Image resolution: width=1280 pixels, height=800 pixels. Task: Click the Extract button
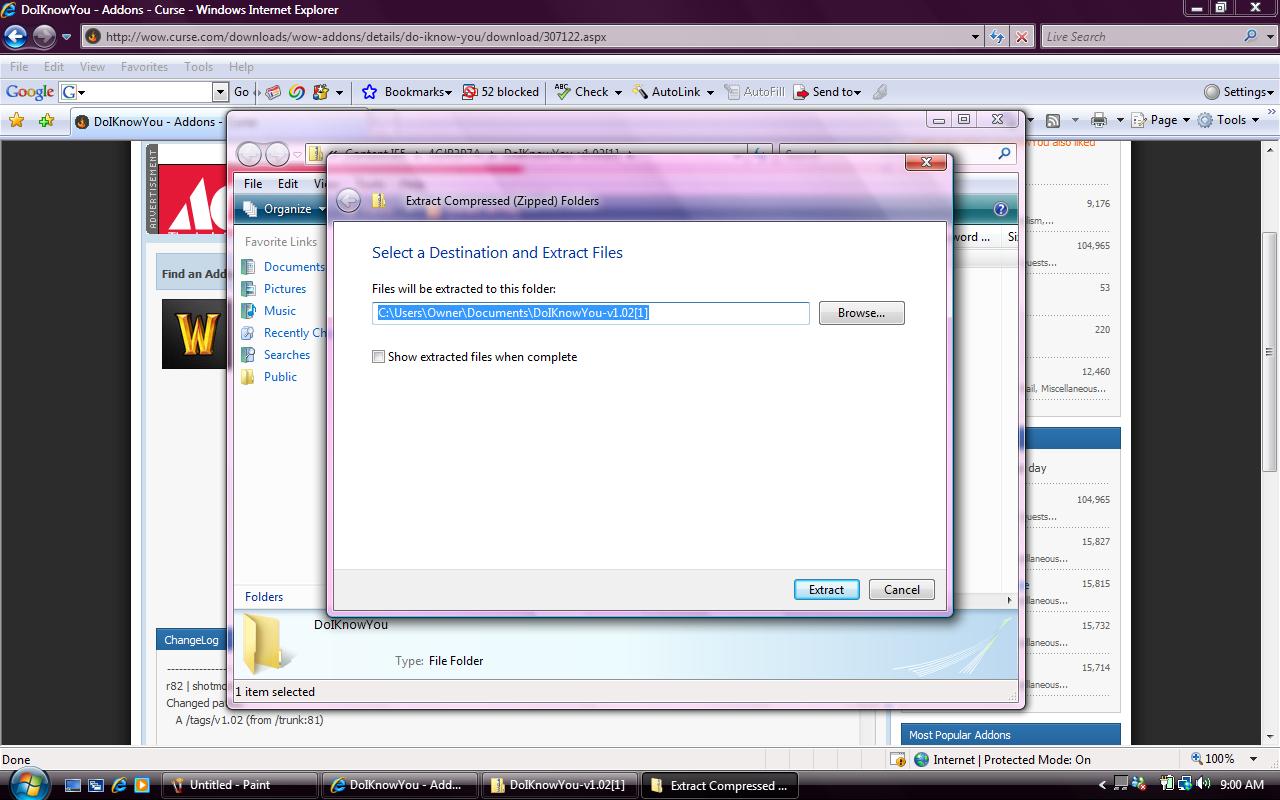click(x=826, y=589)
